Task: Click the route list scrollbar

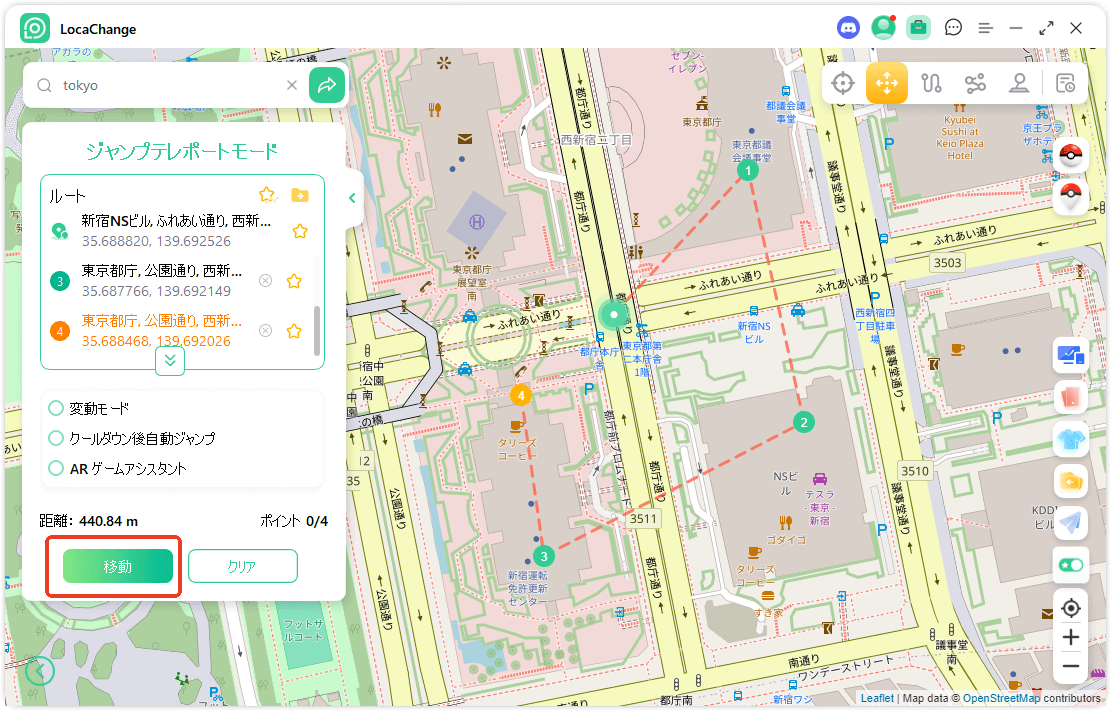Action: 317,330
